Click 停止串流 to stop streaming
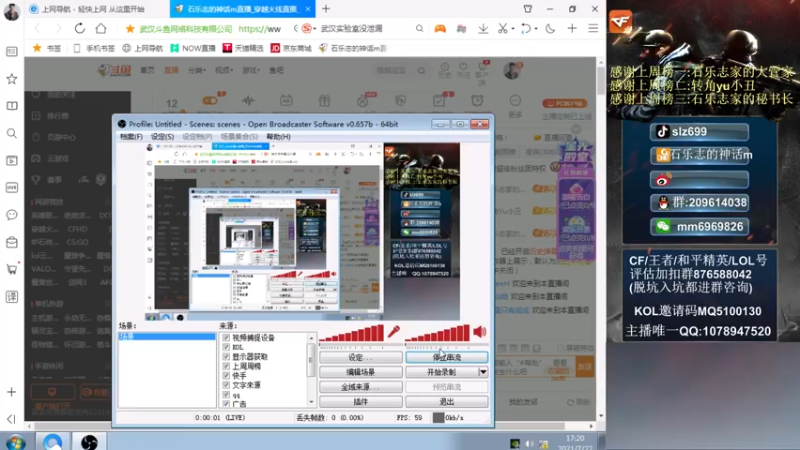The height and width of the screenshot is (450, 800). pyautogui.click(x=446, y=358)
